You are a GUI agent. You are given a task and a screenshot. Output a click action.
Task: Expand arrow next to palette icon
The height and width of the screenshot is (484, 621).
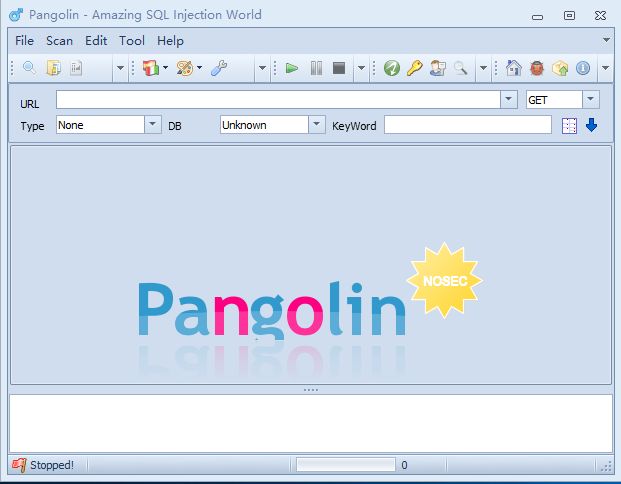[199, 68]
